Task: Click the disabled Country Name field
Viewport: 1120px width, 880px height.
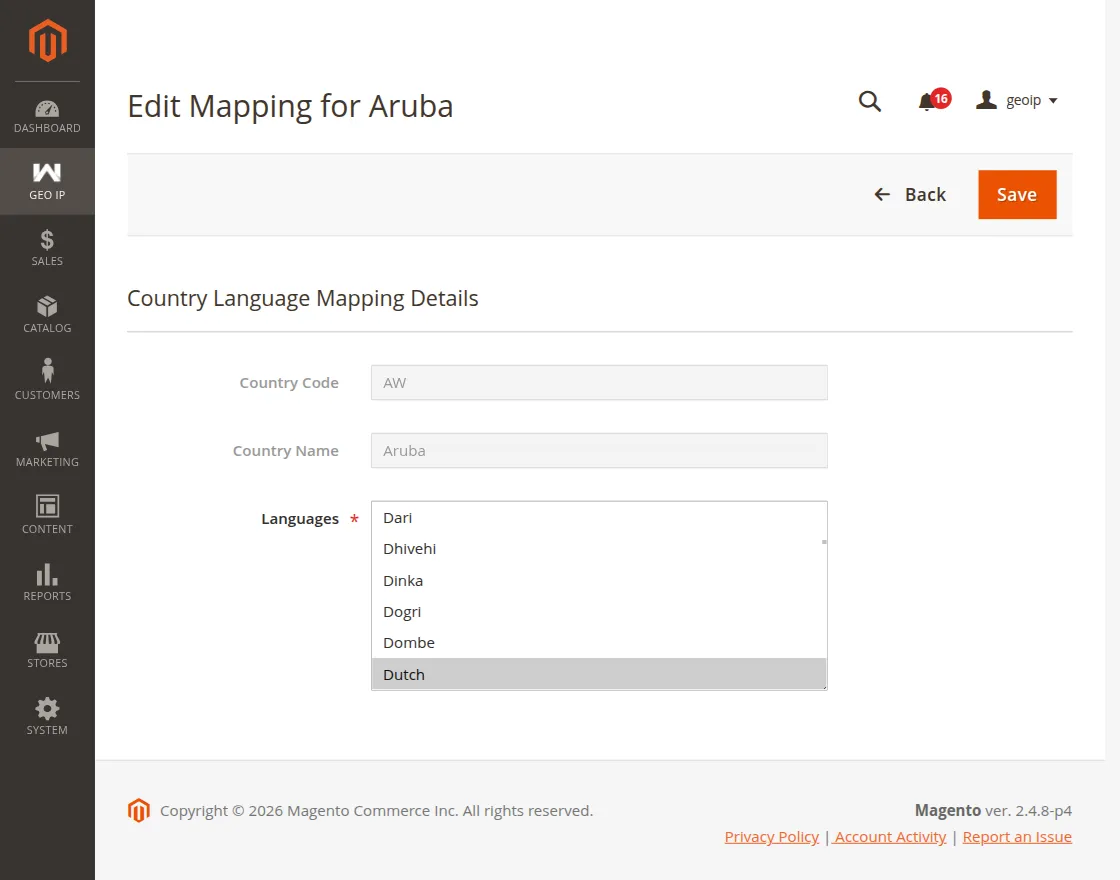Action: point(599,451)
